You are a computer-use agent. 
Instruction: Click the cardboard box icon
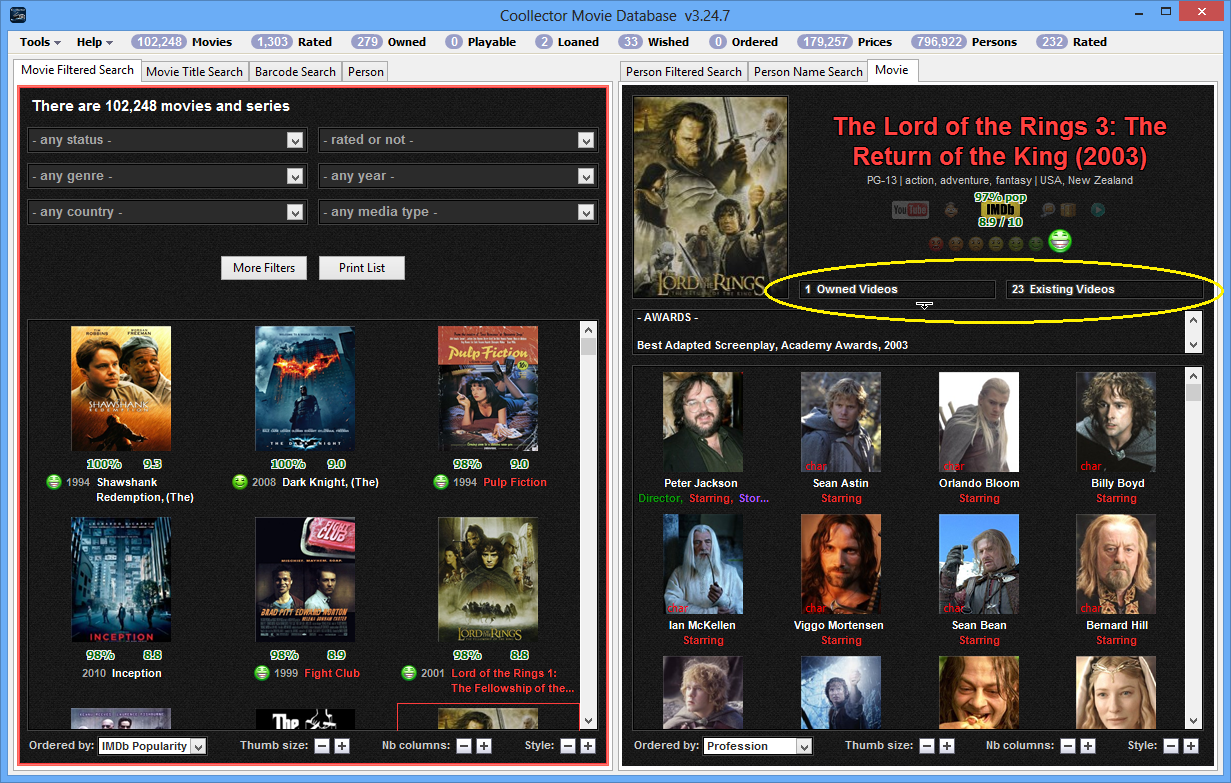click(1068, 209)
